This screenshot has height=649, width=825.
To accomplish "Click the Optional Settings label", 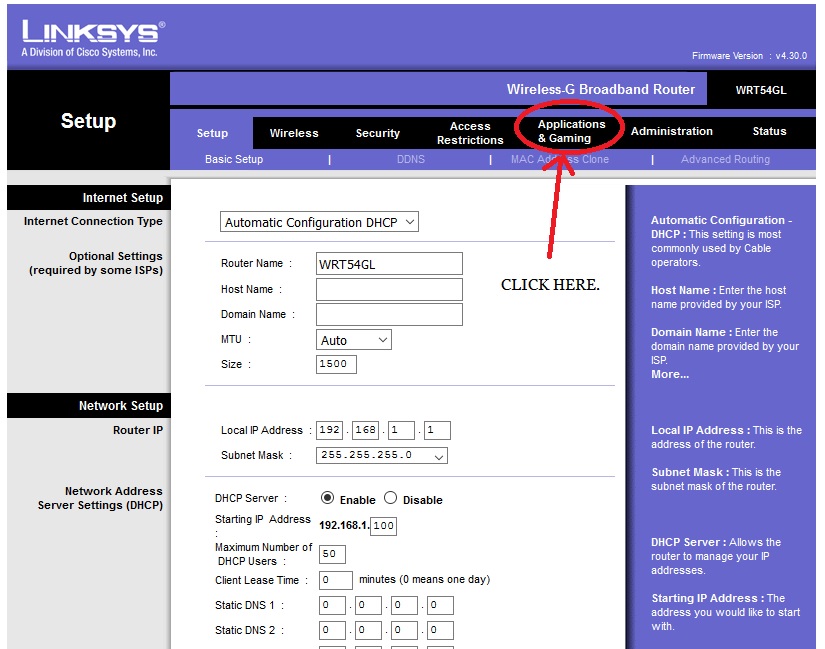I will [x=96, y=263].
